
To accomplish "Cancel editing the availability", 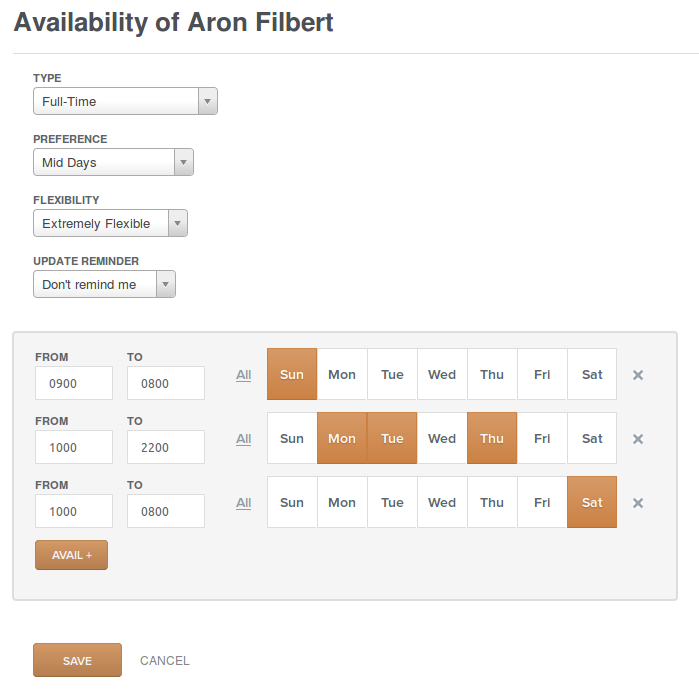I will coord(164,660).
